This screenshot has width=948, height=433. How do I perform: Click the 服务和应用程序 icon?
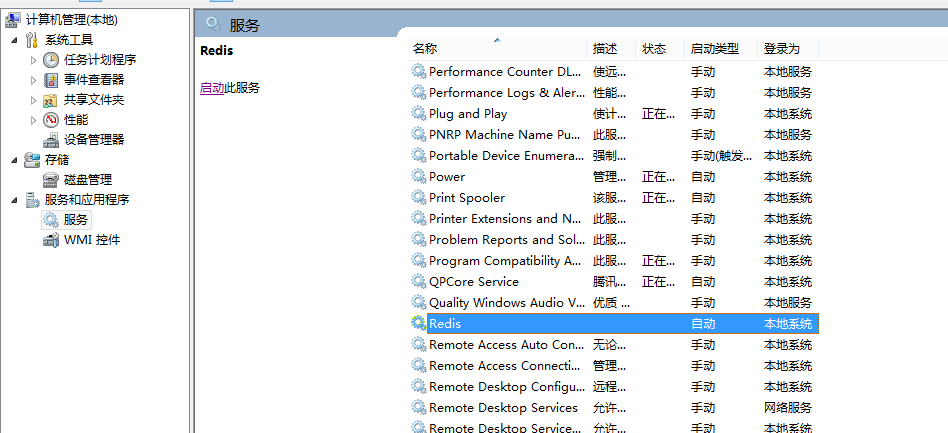(32, 200)
